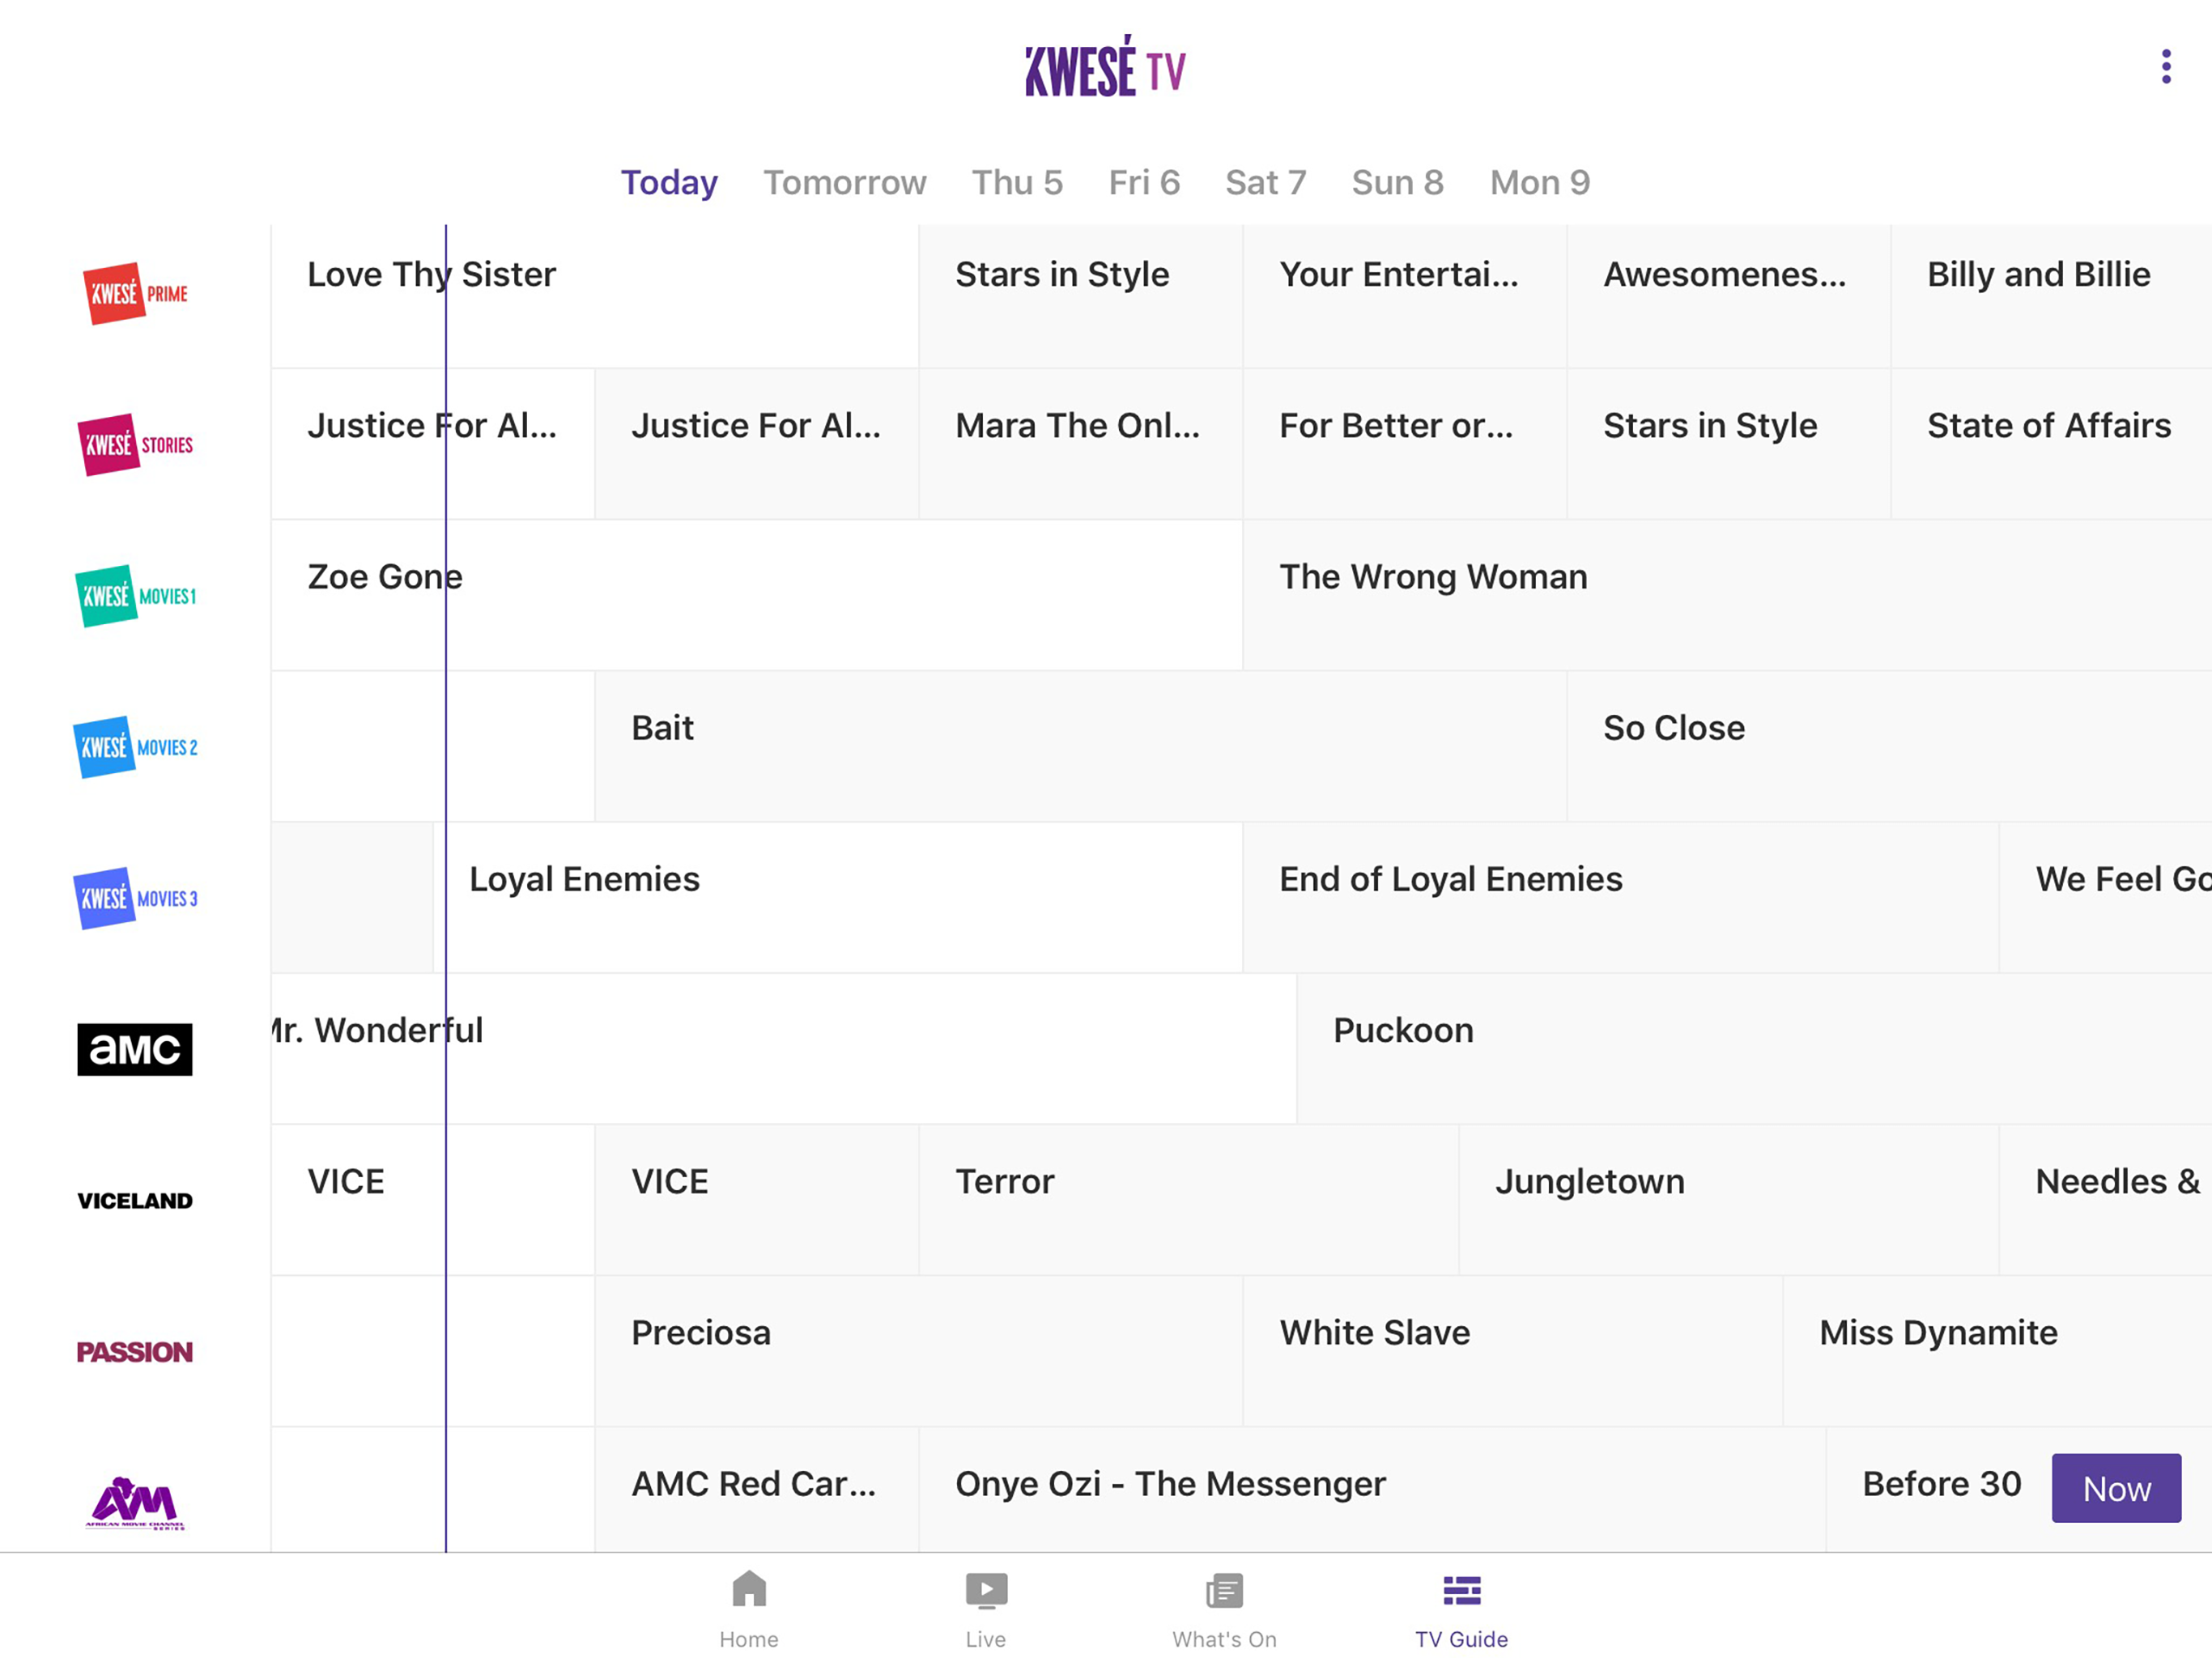This screenshot has width=2212, height=1658.
Task: Open the three-dot overflow menu
Action: [2165, 67]
